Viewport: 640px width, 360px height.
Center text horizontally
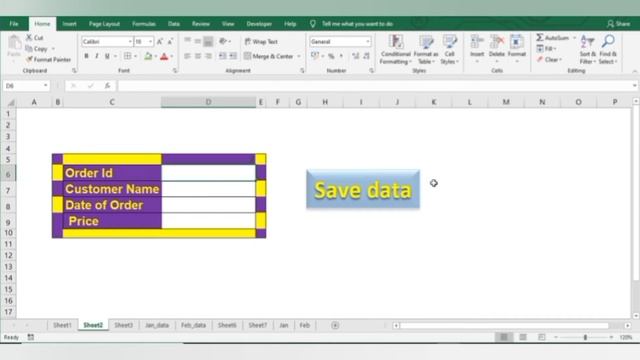point(198,56)
